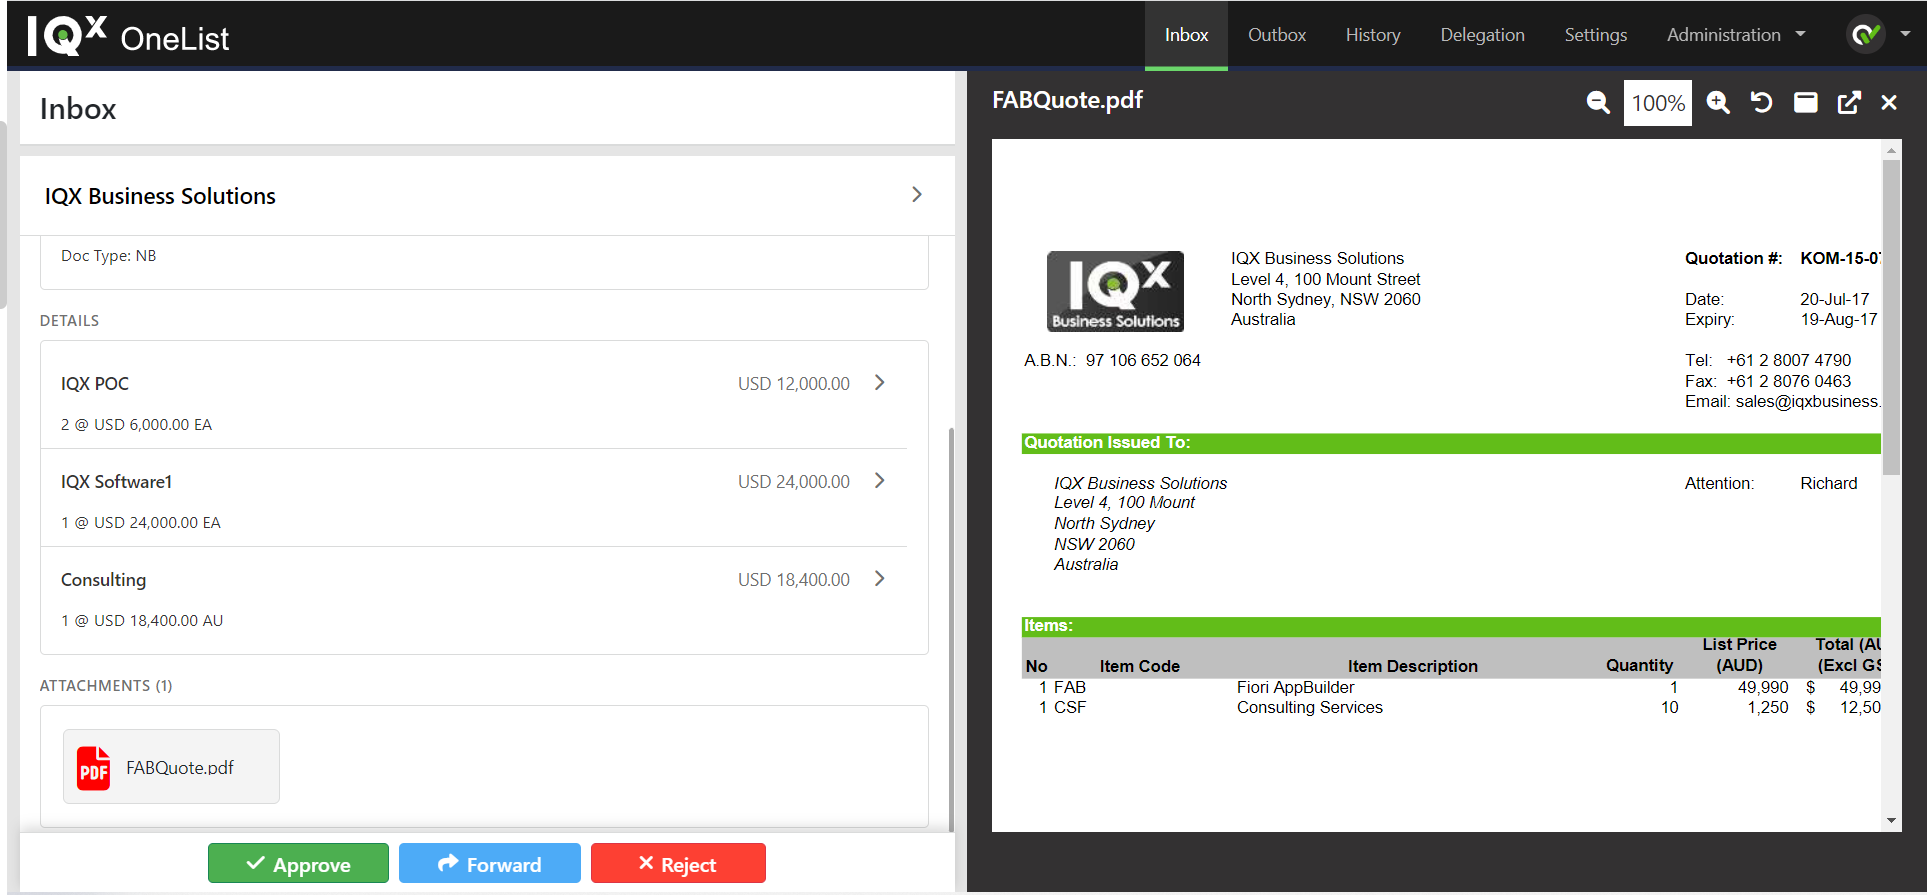Screen dimensions: 1927x895
Task: Open the user profile avatar
Action: (x=1865, y=35)
